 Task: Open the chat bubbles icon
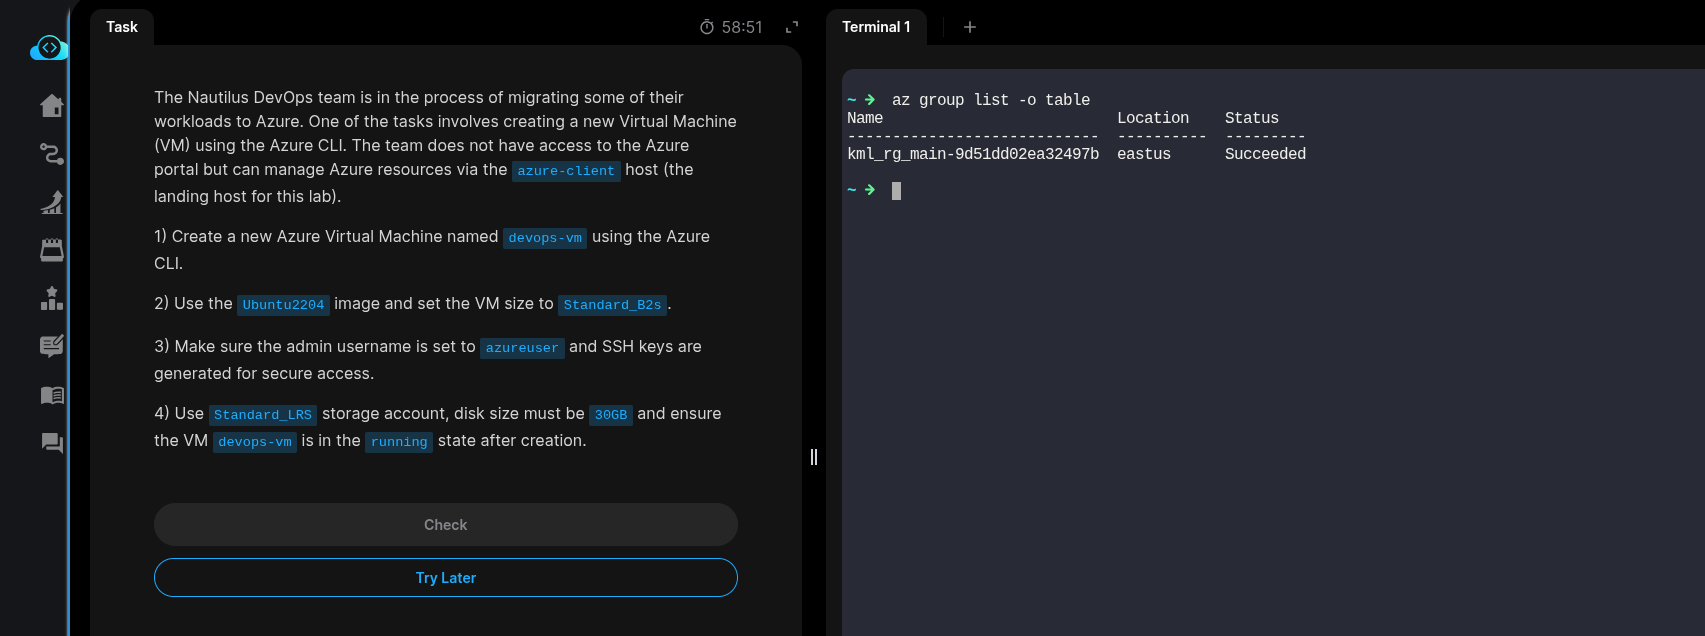point(52,443)
